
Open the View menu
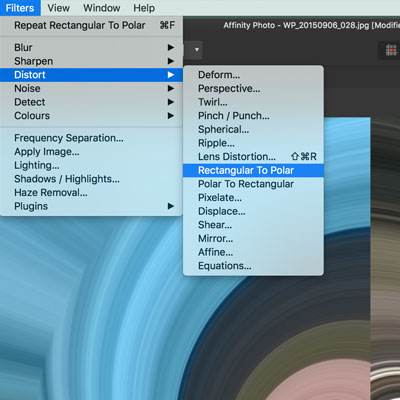[x=58, y=8]
